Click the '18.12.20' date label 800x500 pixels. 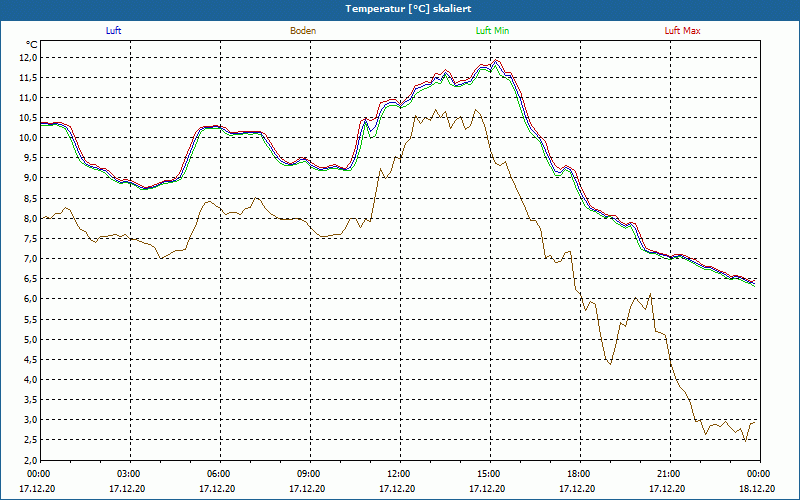(757, 489)
